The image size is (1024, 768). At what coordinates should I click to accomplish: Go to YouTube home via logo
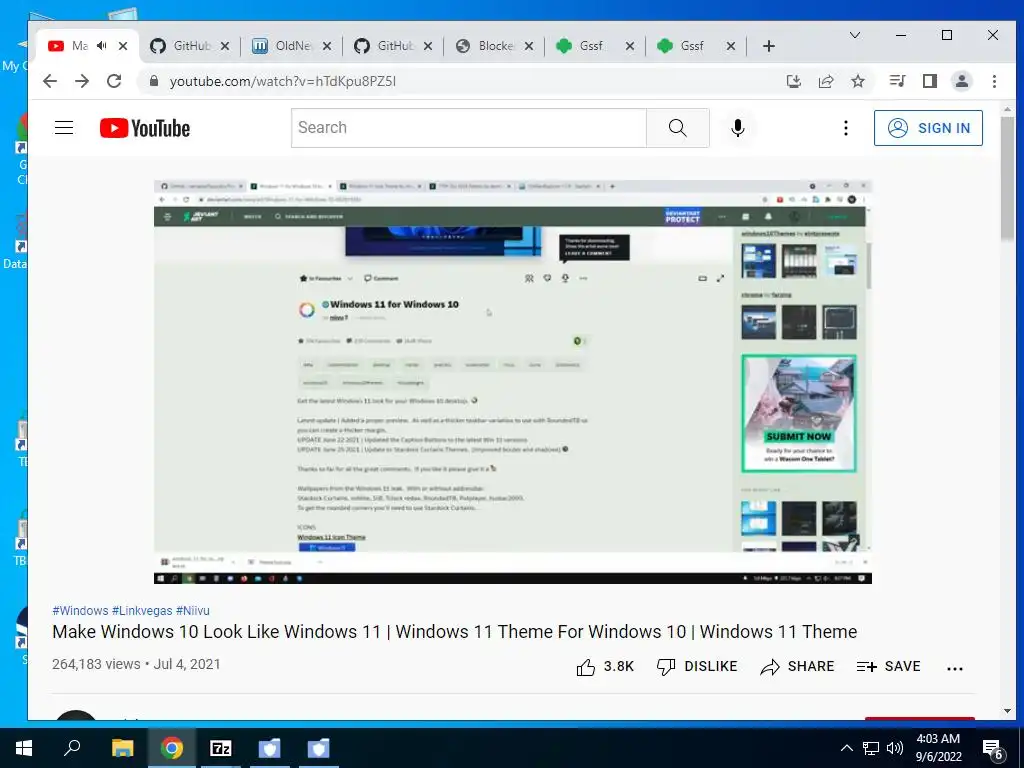145,128
